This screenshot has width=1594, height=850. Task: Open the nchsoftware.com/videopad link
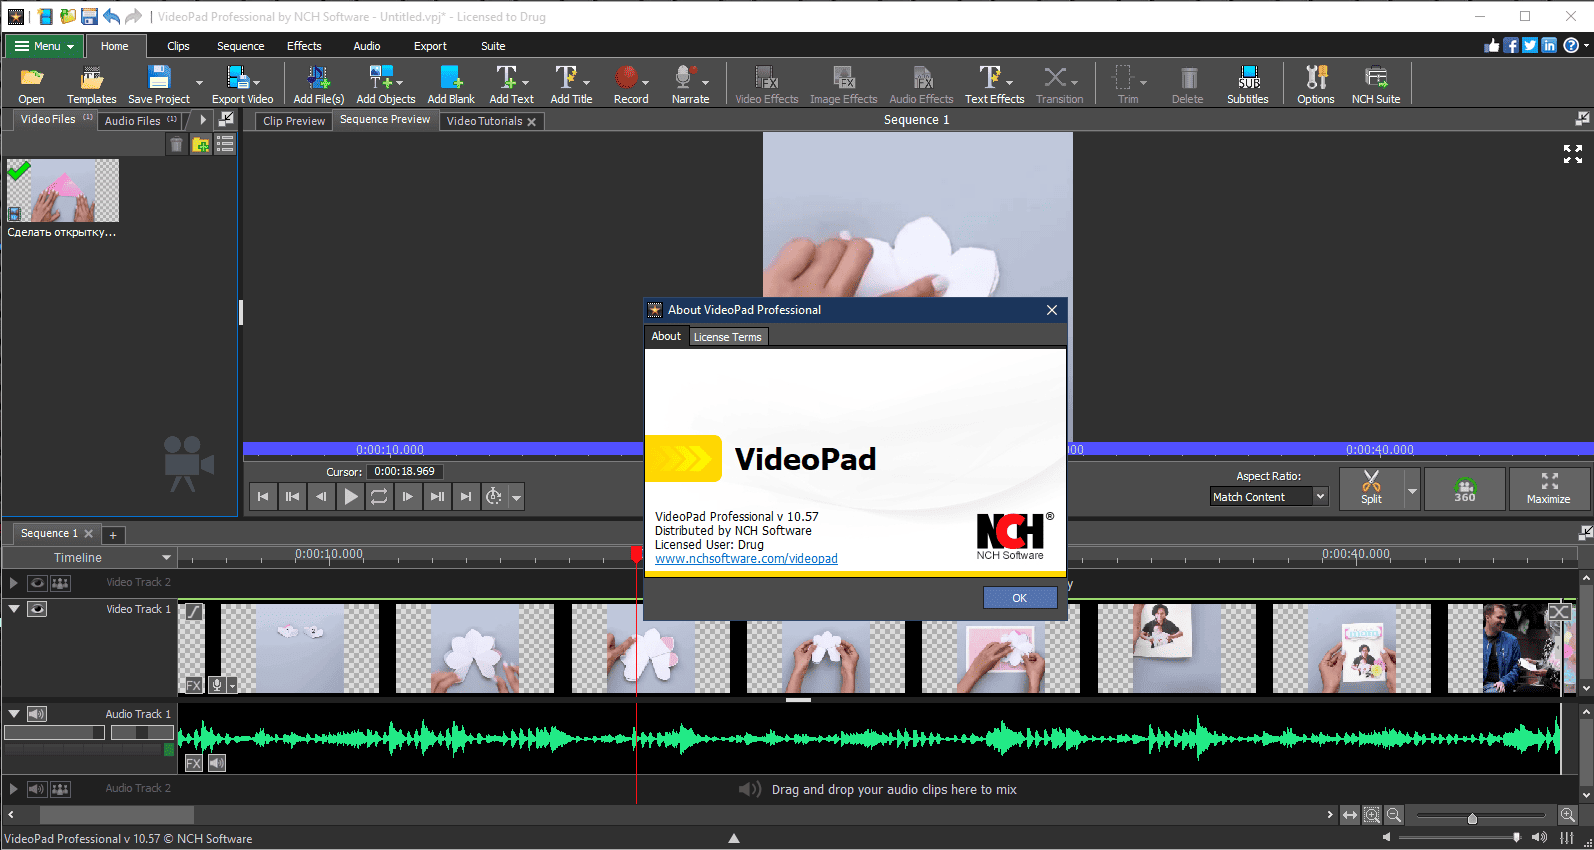pyautogui.click(x=746, y=559)
